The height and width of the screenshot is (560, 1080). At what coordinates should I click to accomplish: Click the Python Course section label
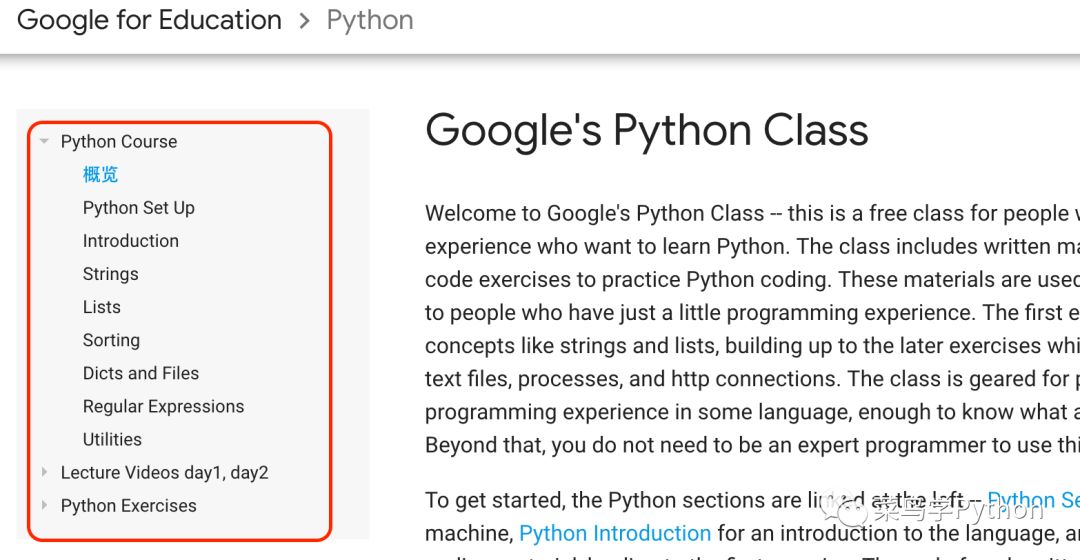coord(118,141)
